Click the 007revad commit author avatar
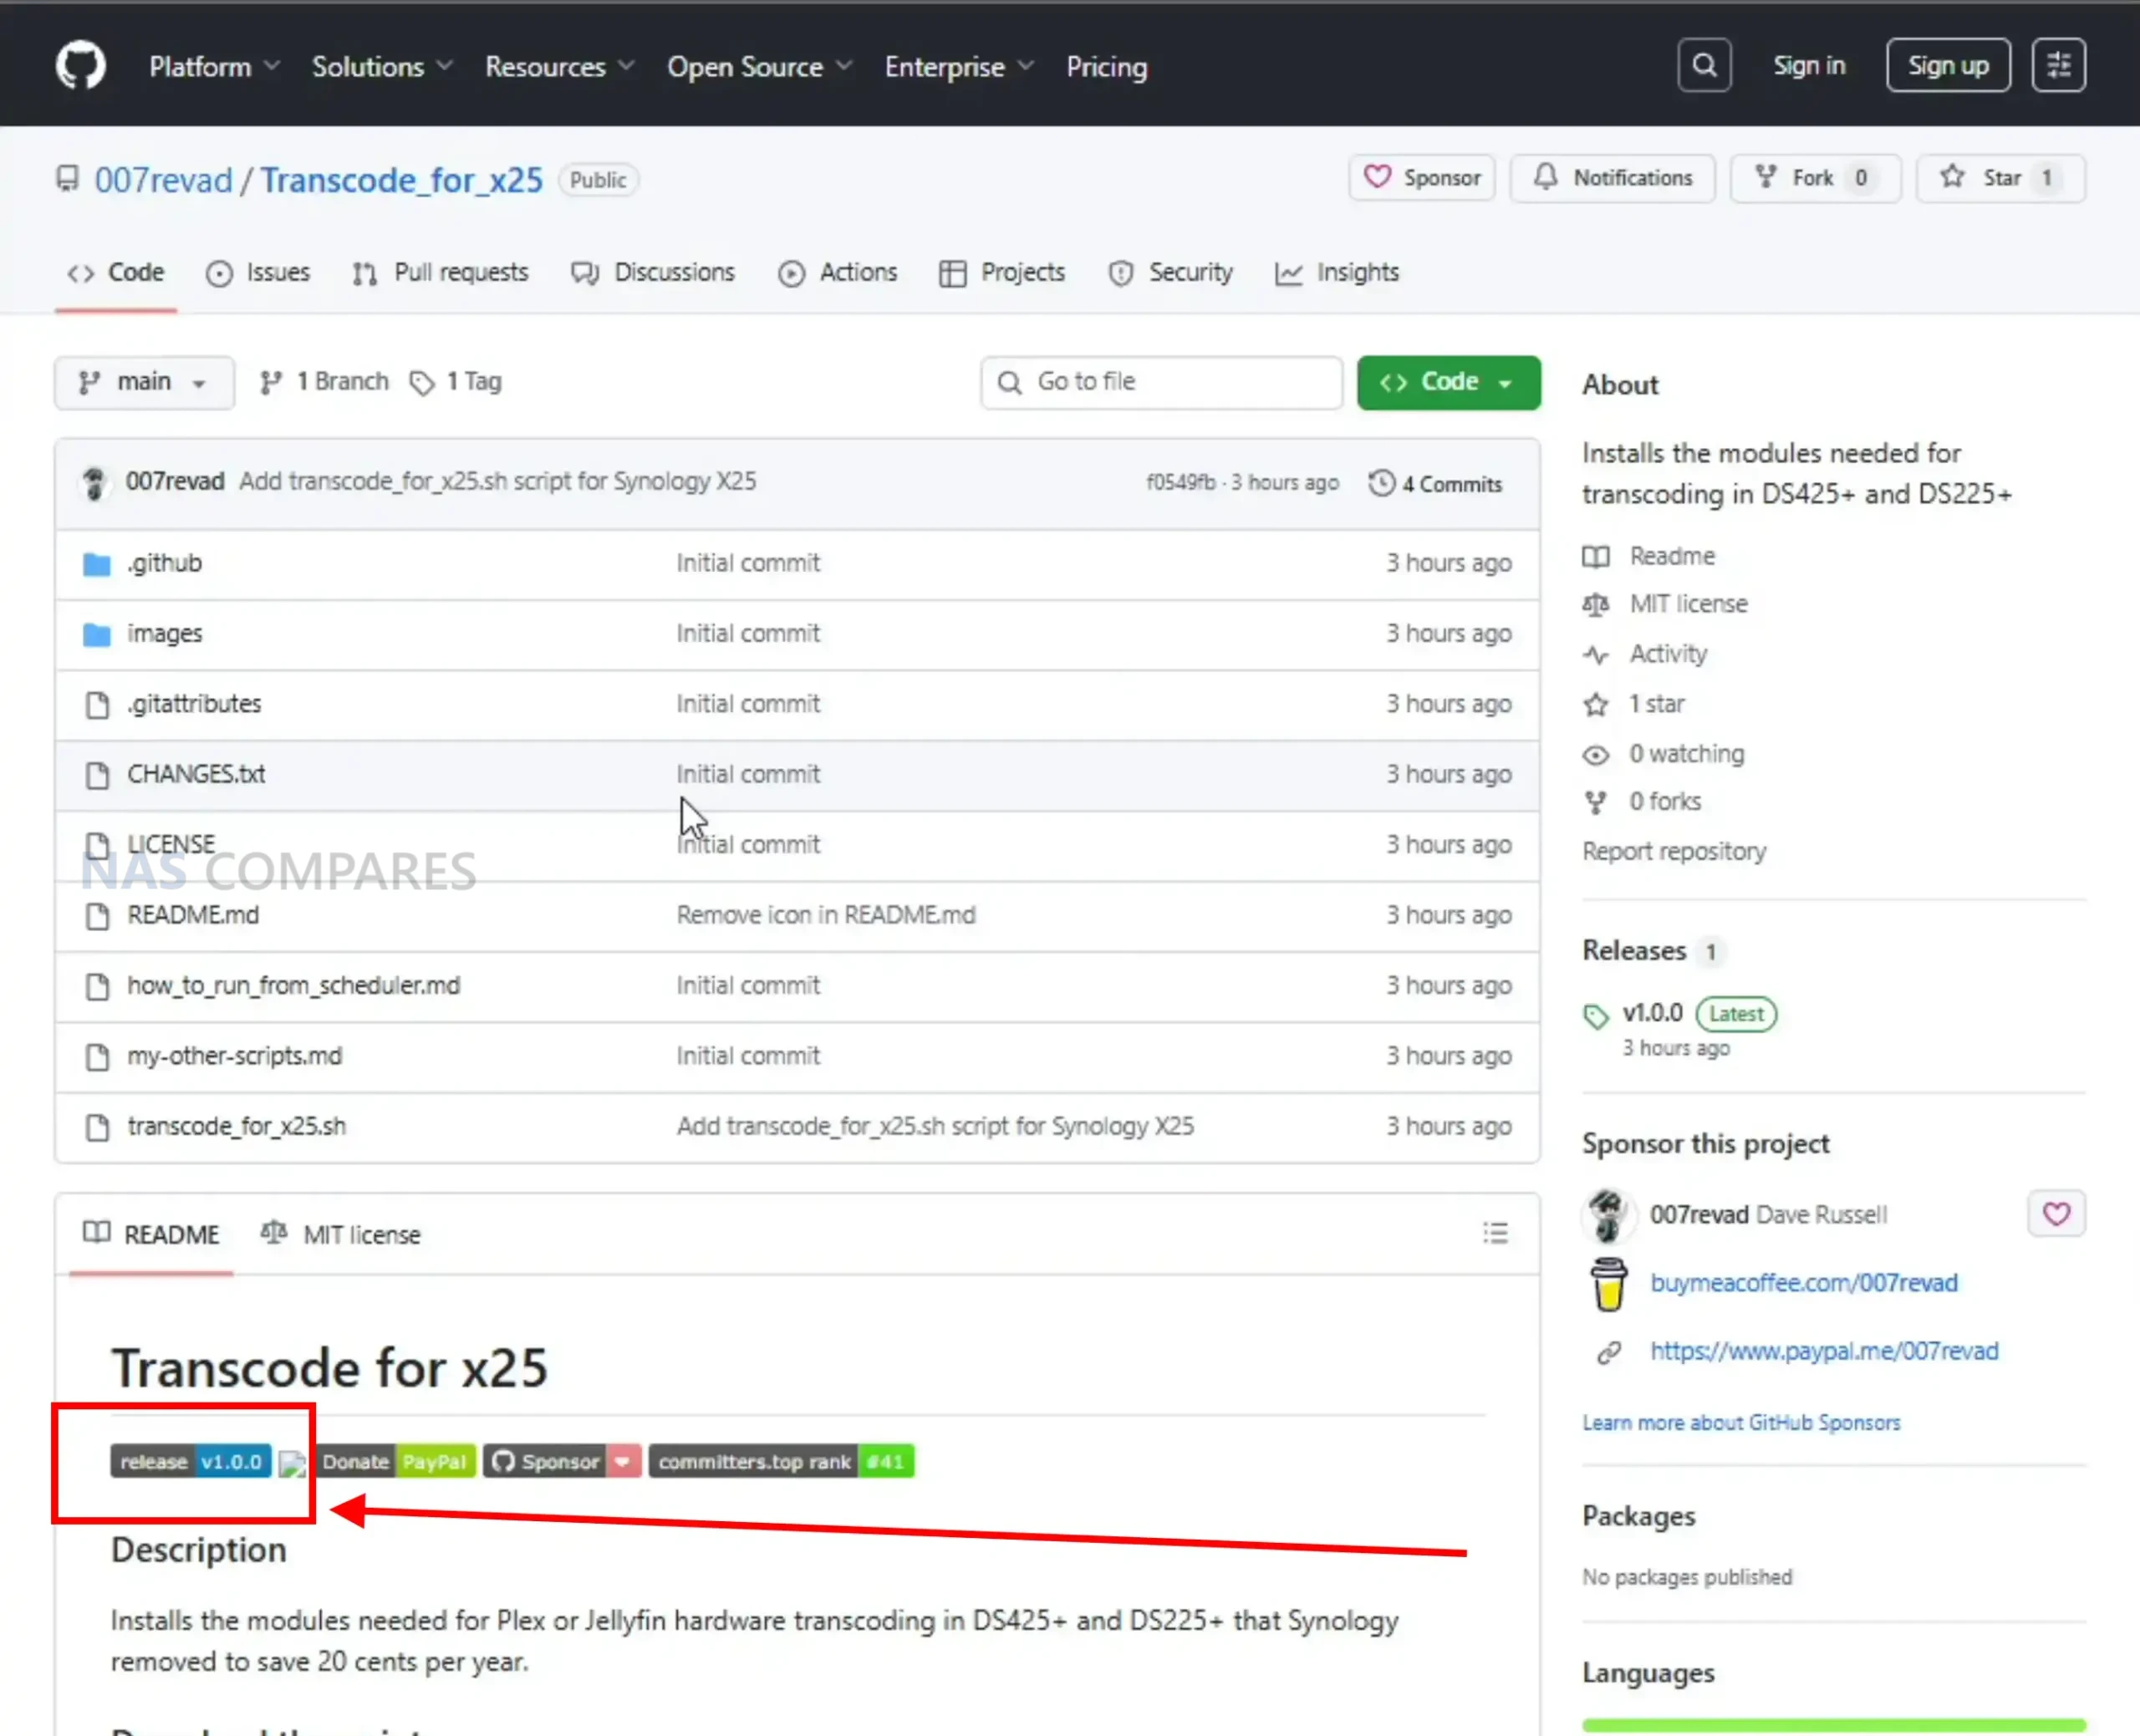The image size is (2140, 1736). [94, 483]
